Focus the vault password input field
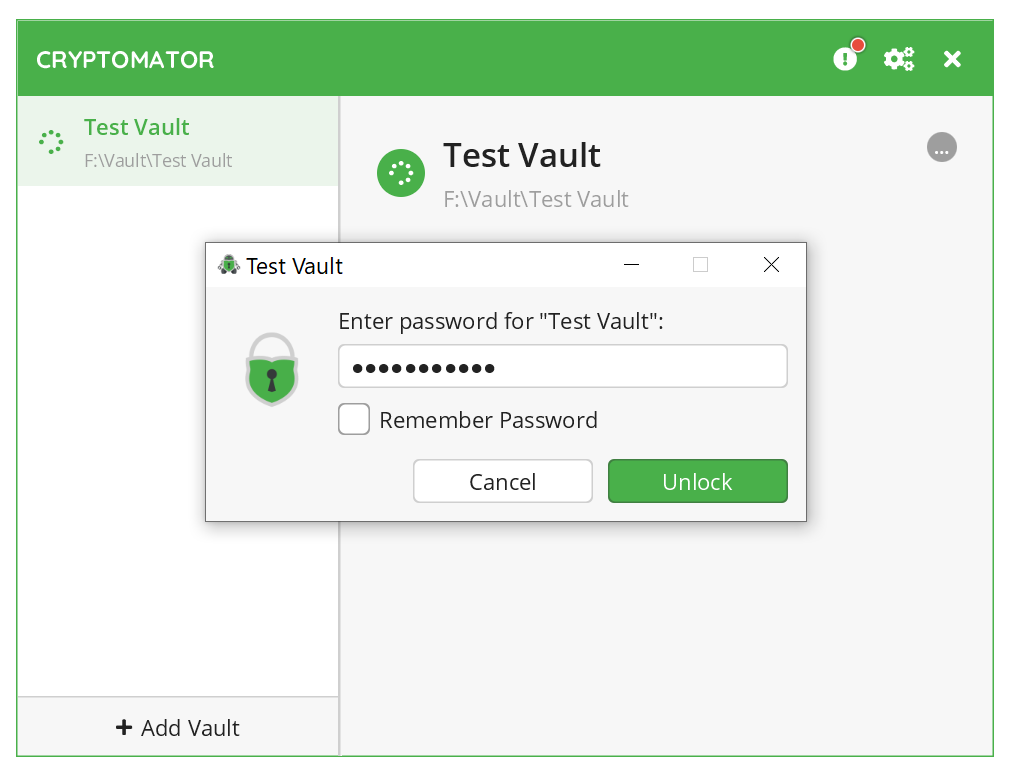This screenshot has height=777, width=1015. click(562, 366)
